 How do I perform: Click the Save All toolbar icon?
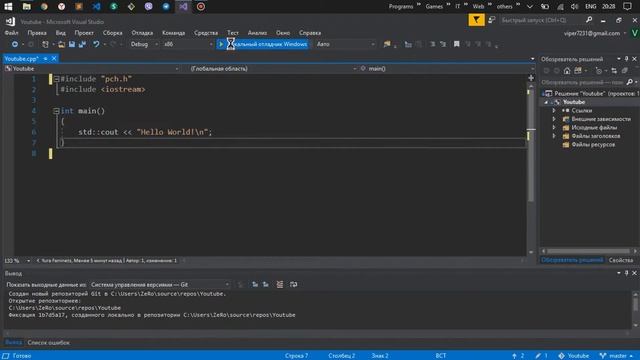coord(82,44)
